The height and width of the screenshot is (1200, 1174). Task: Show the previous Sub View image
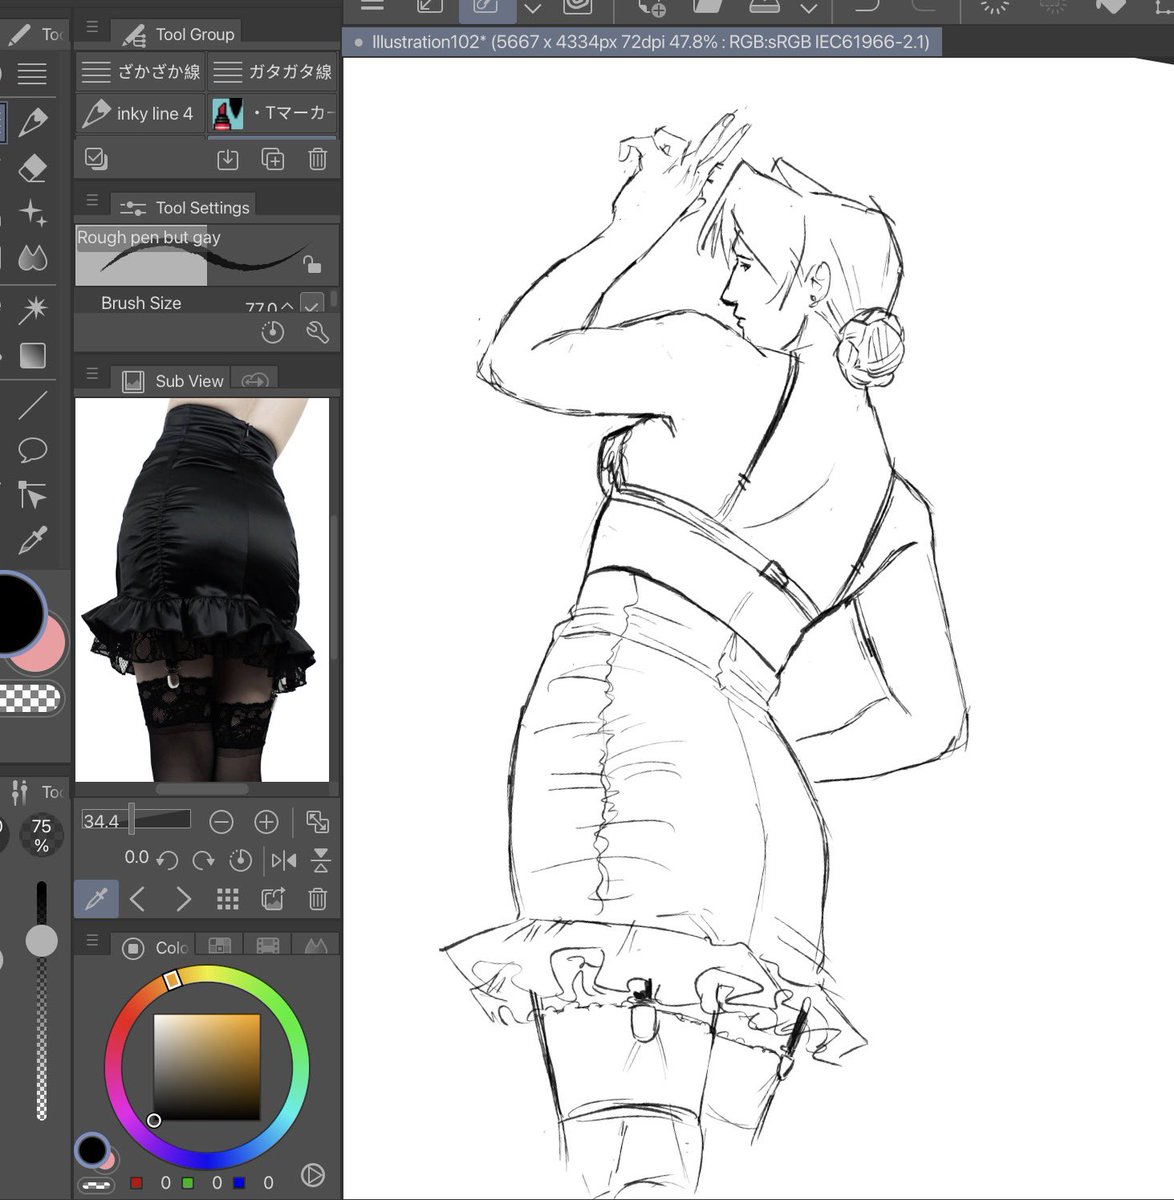point(138,899)
